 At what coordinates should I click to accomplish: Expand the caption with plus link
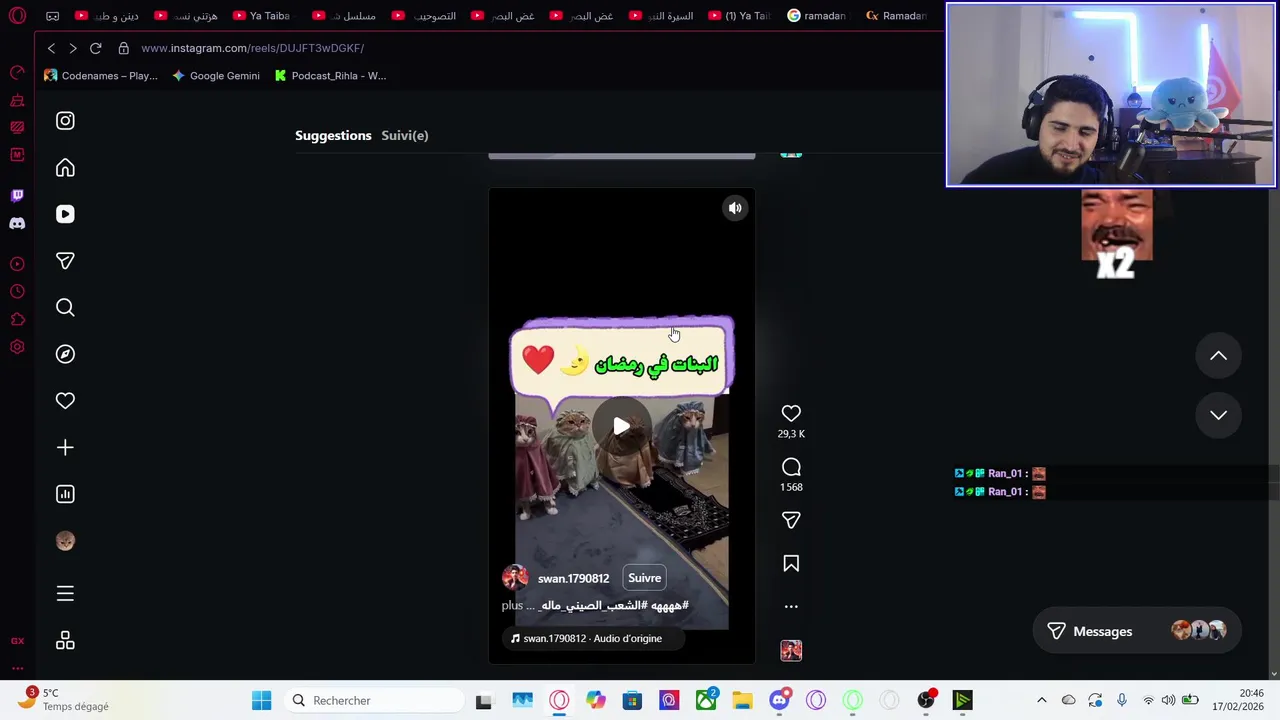tap(512, 605)
